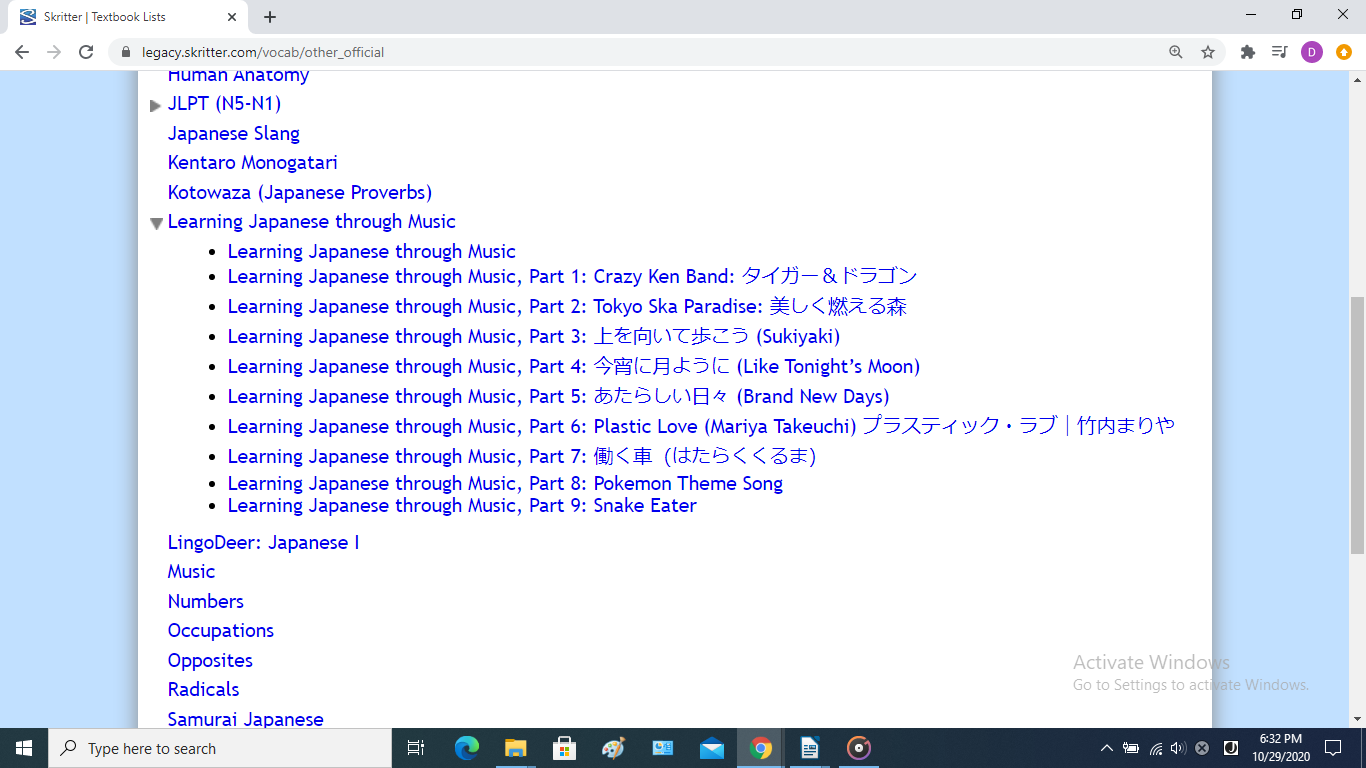Viewport: 1366px width, 768px height.
Task: Open the Paint palette taskbar icon
Action: coord(614,748)
